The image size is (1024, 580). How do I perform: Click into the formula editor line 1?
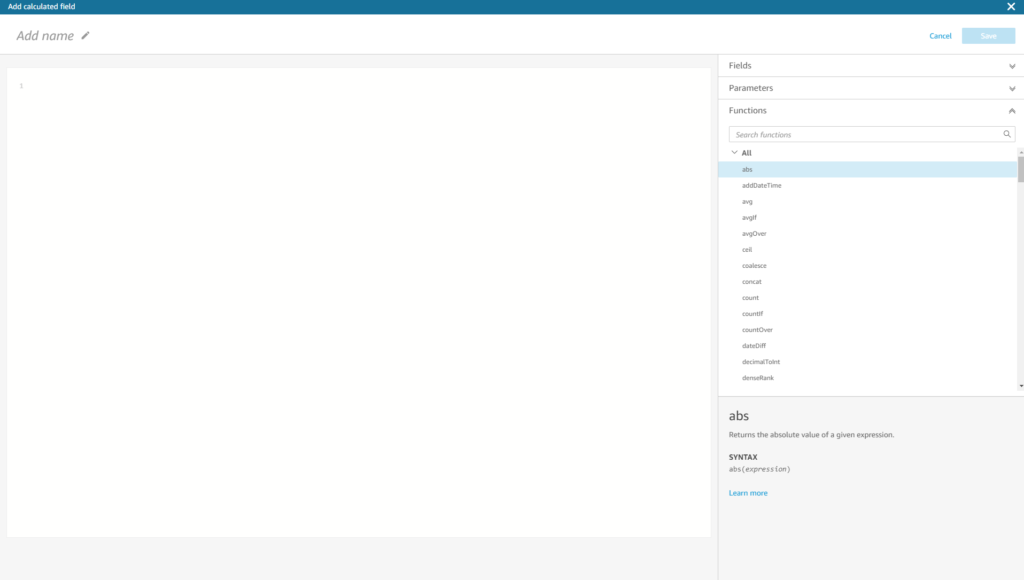(x=360, y=86)
